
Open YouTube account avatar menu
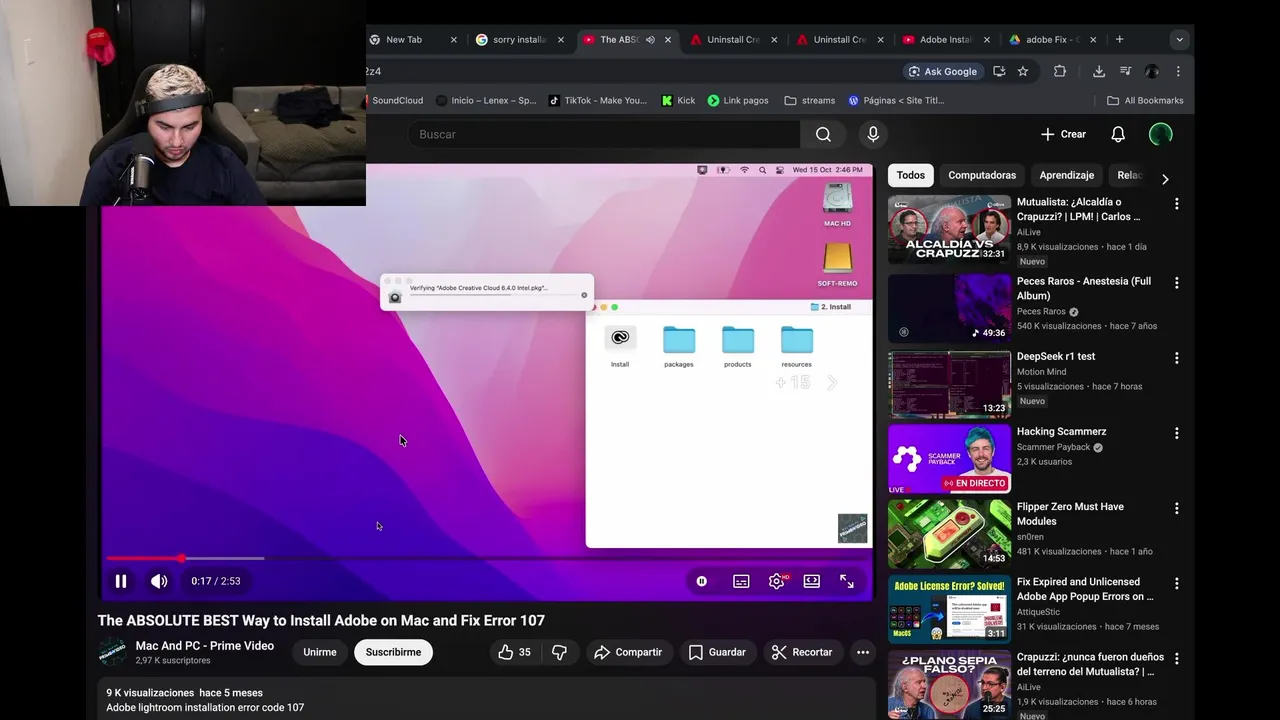pyautogui.click(x=1161, y=134)
